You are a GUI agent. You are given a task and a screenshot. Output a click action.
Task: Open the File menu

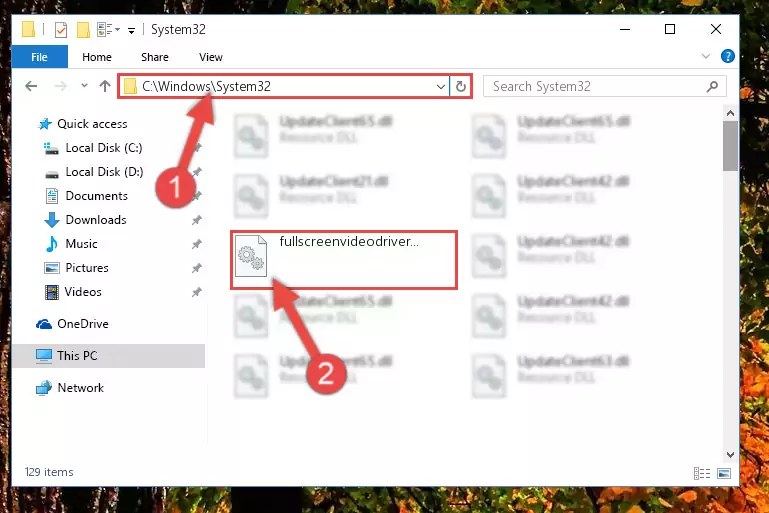pyautogui.click(x=39, y=57)
